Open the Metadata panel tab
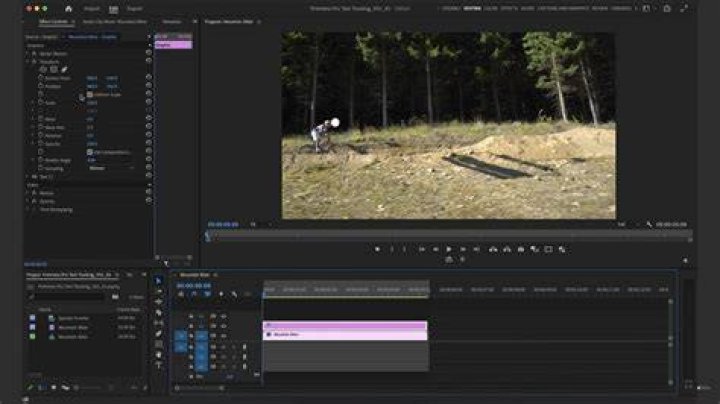The image size is (720, 404). coord(172,22)
